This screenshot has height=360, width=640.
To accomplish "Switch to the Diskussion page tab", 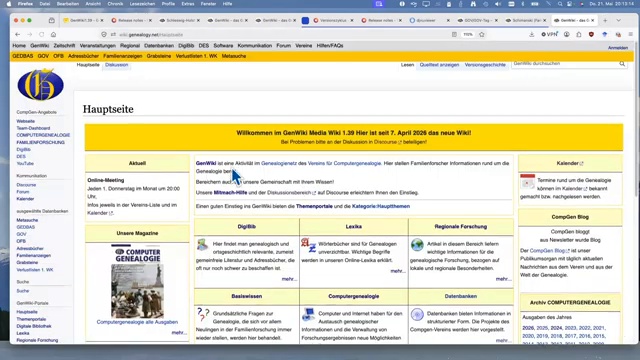I will (116, 65).
